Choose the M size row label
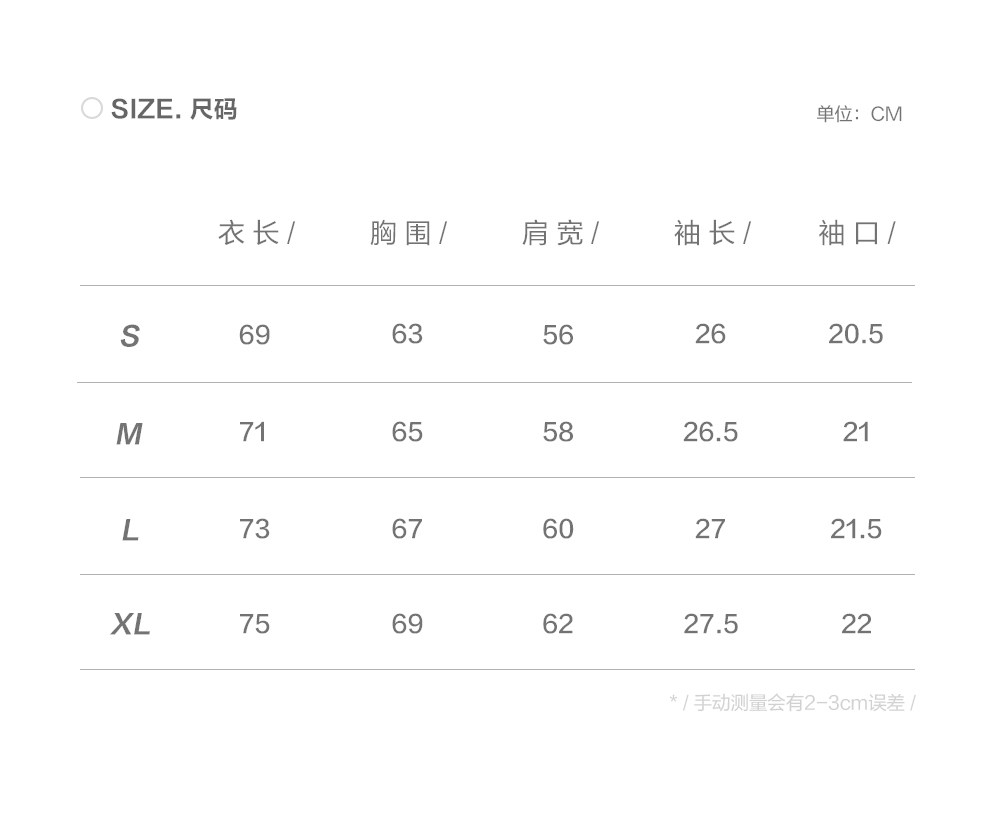Viewport: 1000px width, 822px height. pyautogui.click(x=129, y=434)
